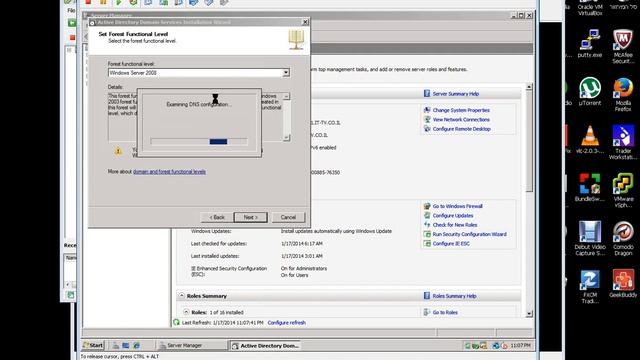Click the first green tray icon in the guest taskbar
This screenshot has width=640, height=360.
click(468, 346)
